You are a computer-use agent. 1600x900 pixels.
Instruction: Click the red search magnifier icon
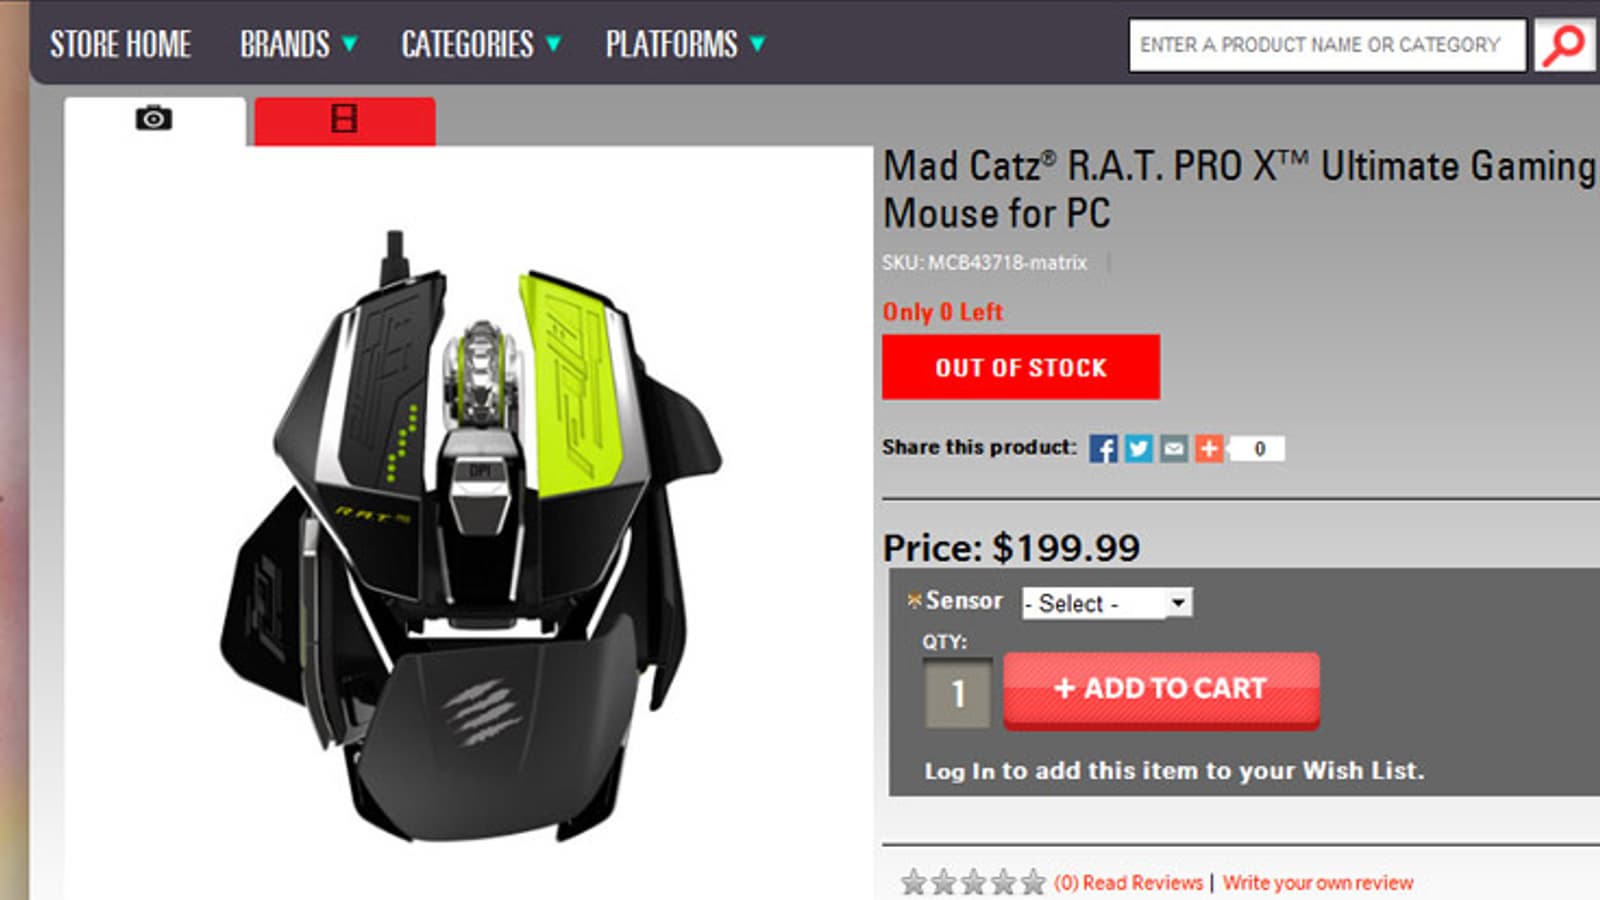pyautogui.click(x=1565, y=45)
